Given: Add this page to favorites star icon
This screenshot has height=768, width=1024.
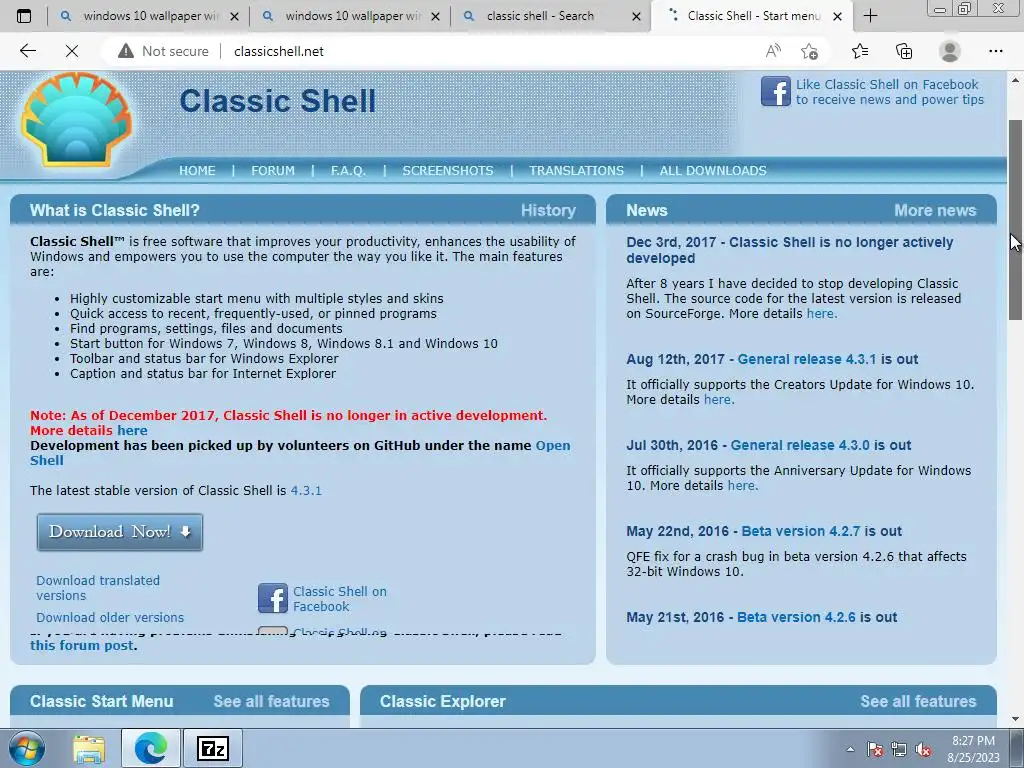Looking at the screenshot, I should click(809, 51).
